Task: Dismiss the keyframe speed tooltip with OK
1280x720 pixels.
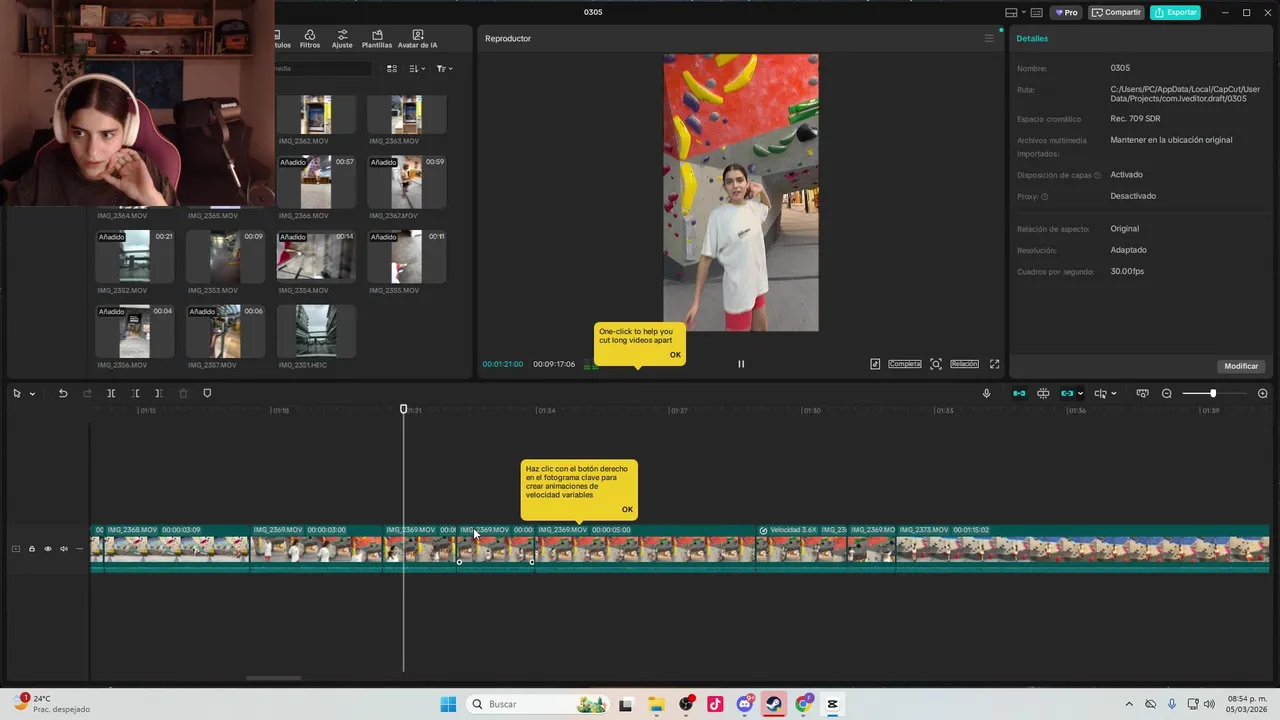Action: point(627,509)
